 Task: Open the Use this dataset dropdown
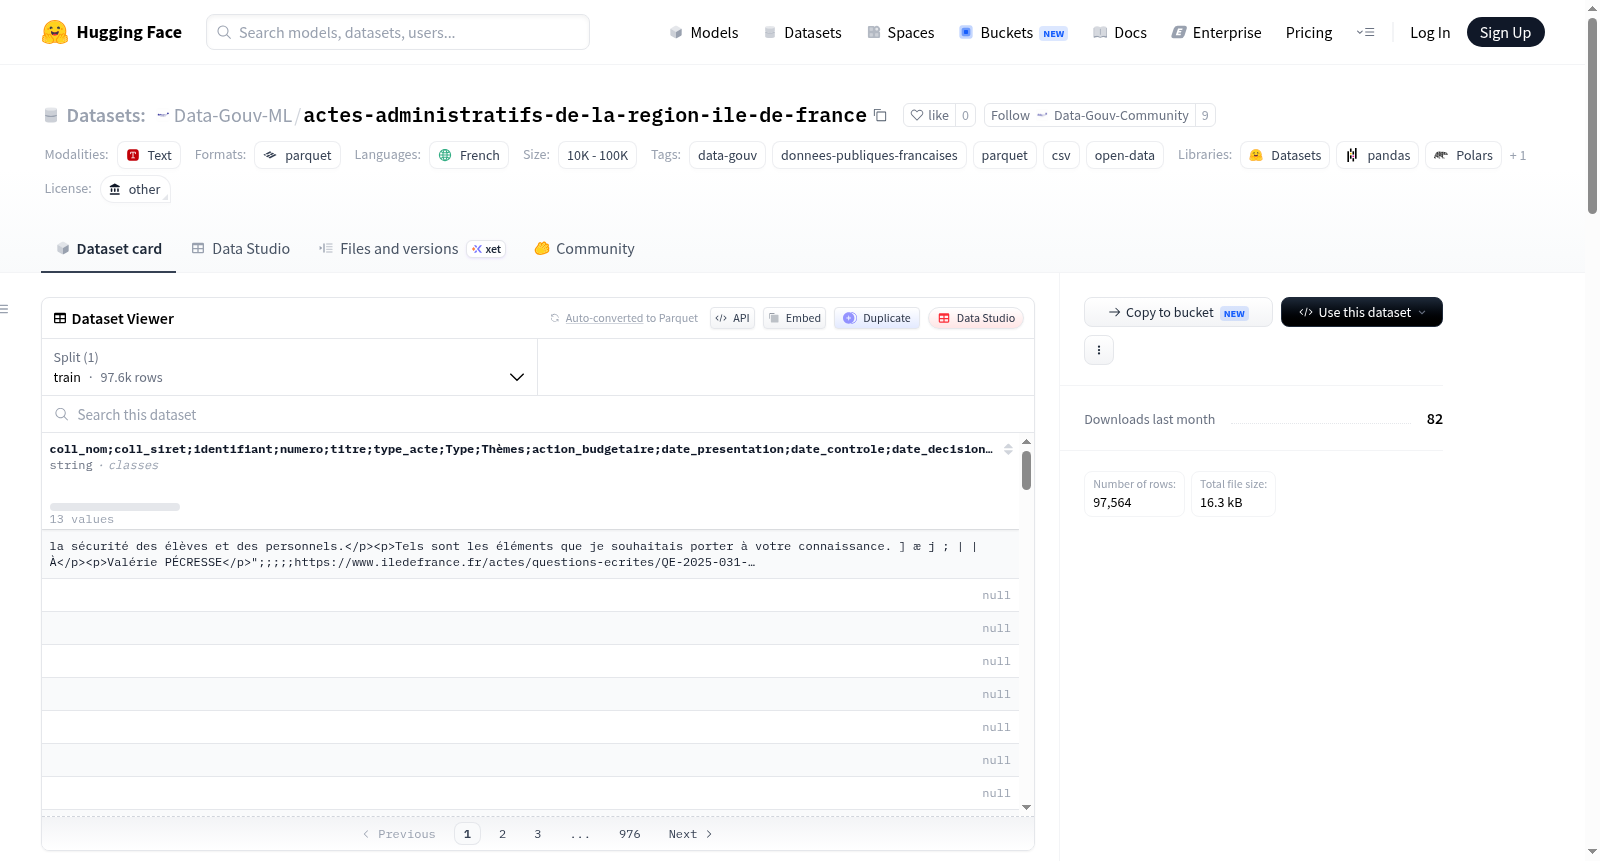[1362, 312]
